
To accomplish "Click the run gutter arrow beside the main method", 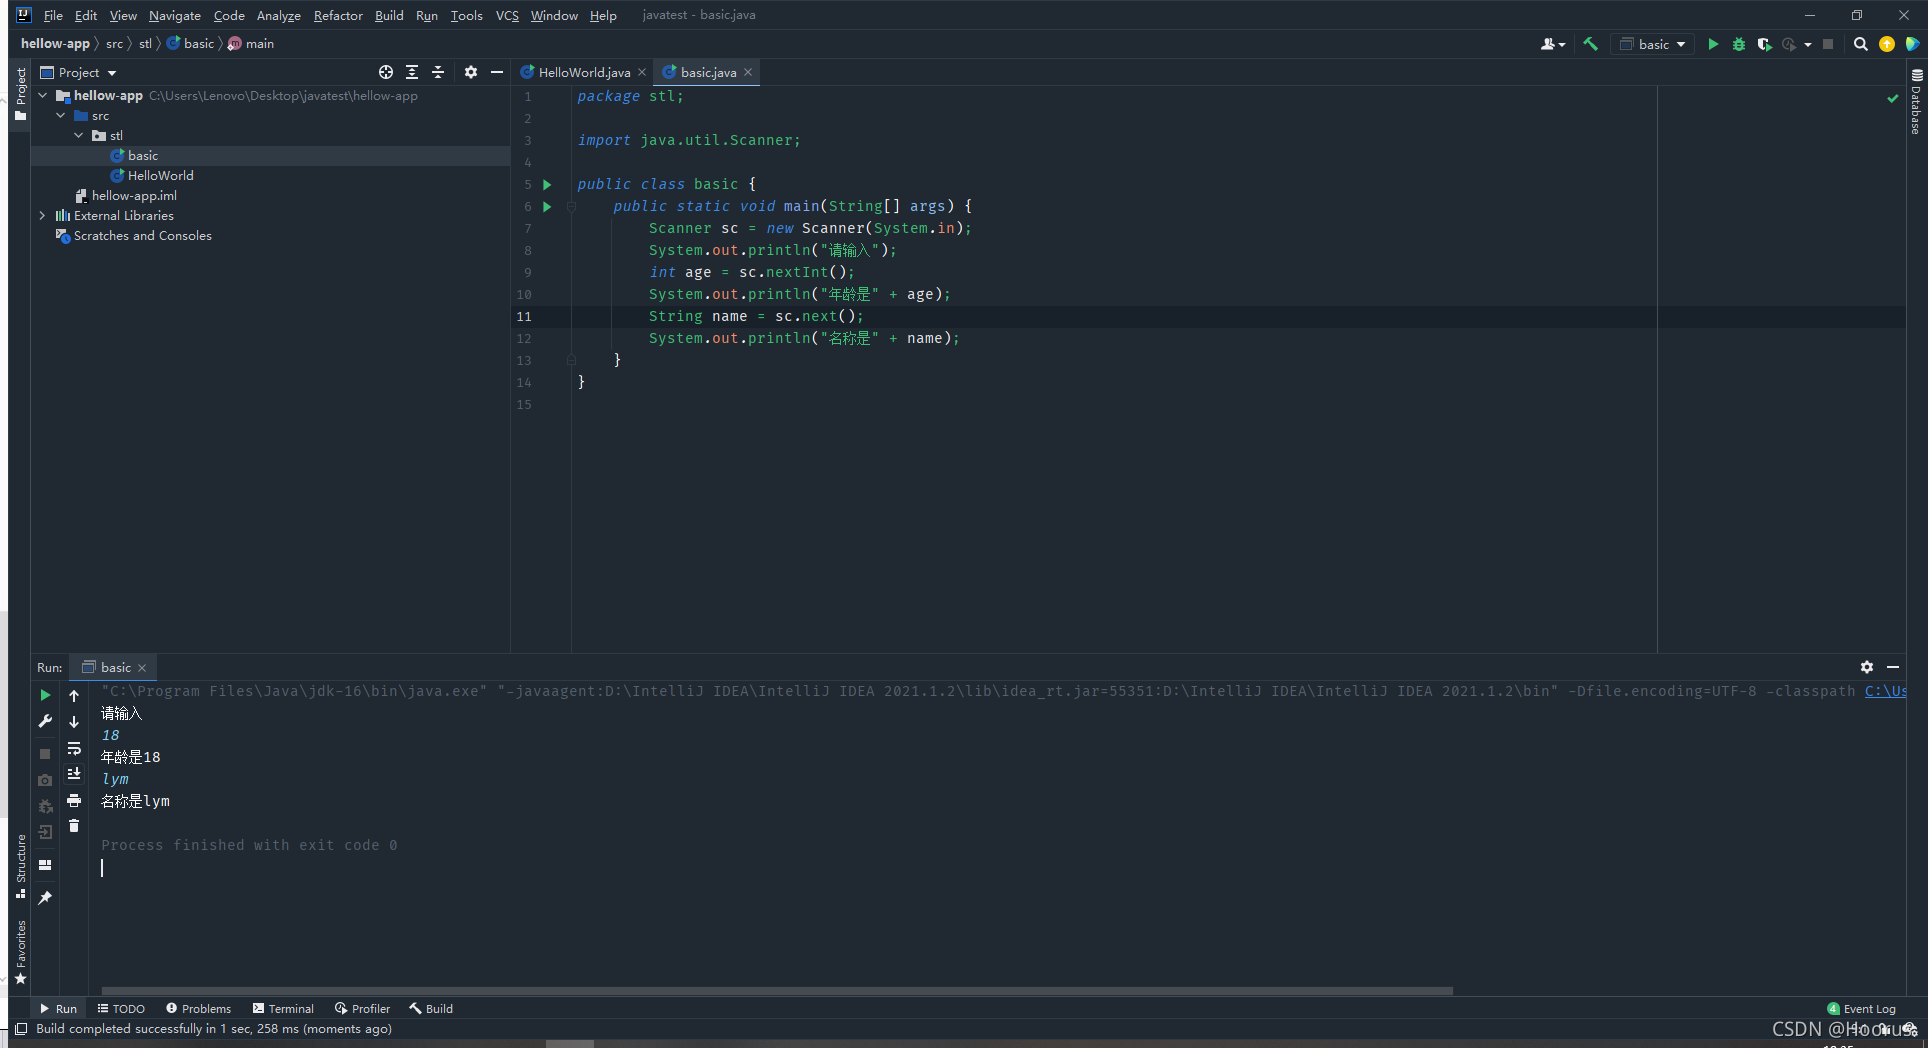I will [x=547, y=206].
